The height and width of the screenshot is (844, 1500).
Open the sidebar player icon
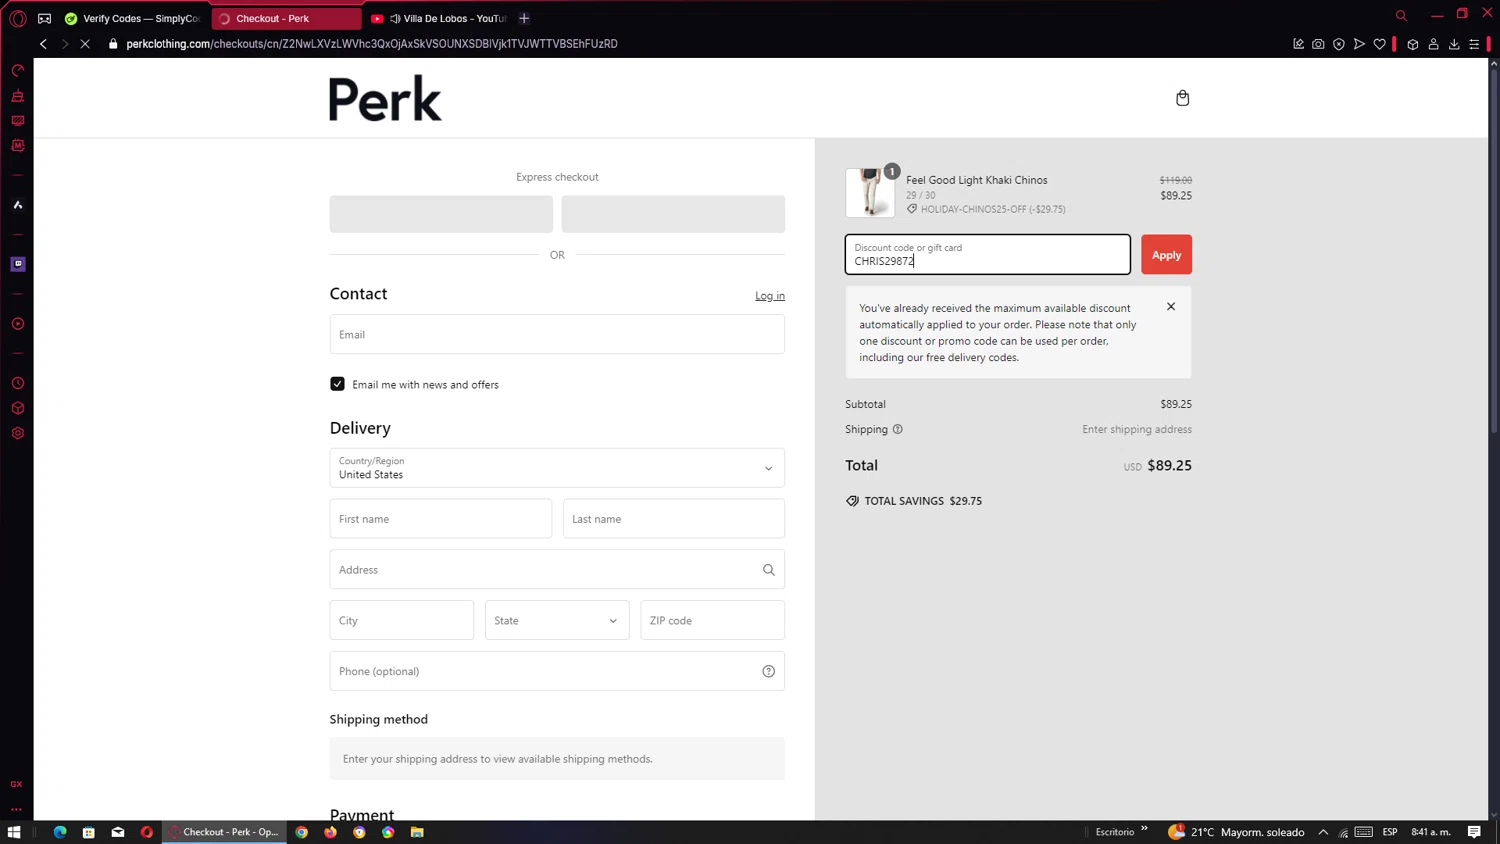pyautogui.click(x=18, y=324)
